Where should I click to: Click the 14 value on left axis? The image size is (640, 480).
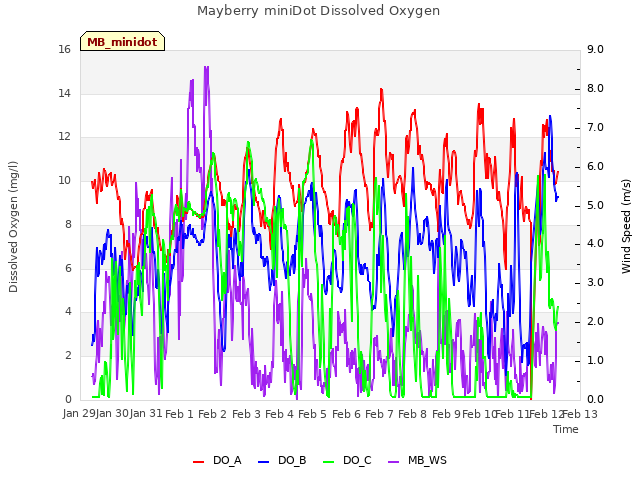[x=64, y=93]
